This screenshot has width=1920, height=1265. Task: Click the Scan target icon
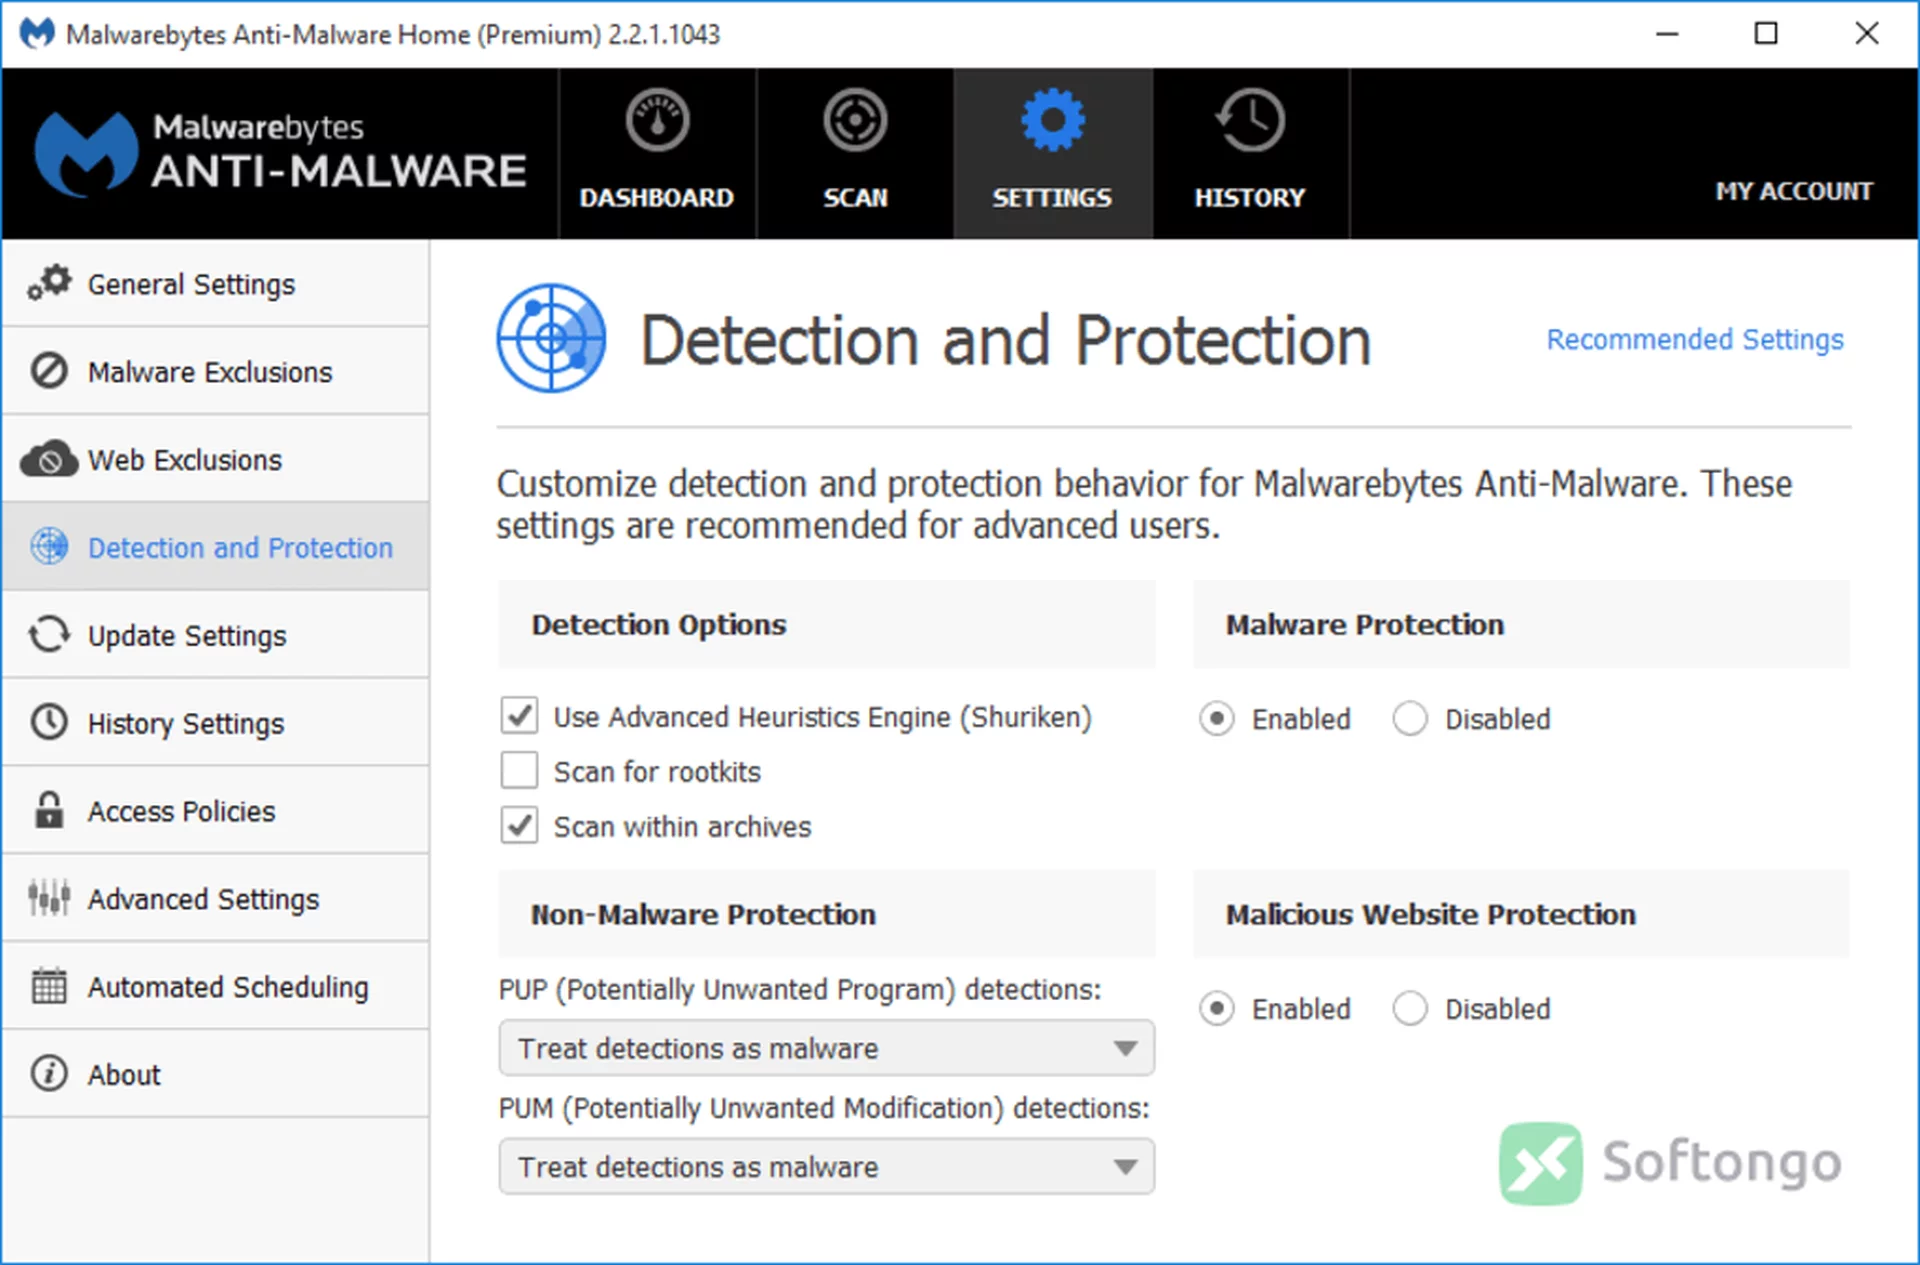pos(855,121)
